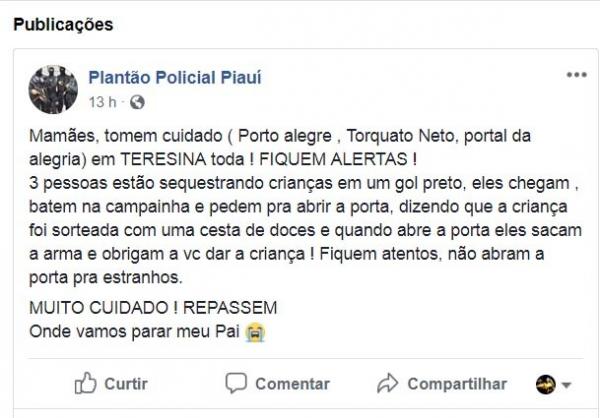Click the thumbs-up Curtir icon
Image resolution: width=600 pixels, height=418 pixels.
pos(85,383)
